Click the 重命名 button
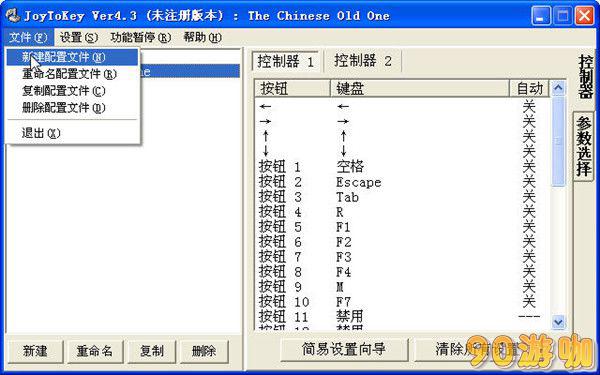 point(95,351)
